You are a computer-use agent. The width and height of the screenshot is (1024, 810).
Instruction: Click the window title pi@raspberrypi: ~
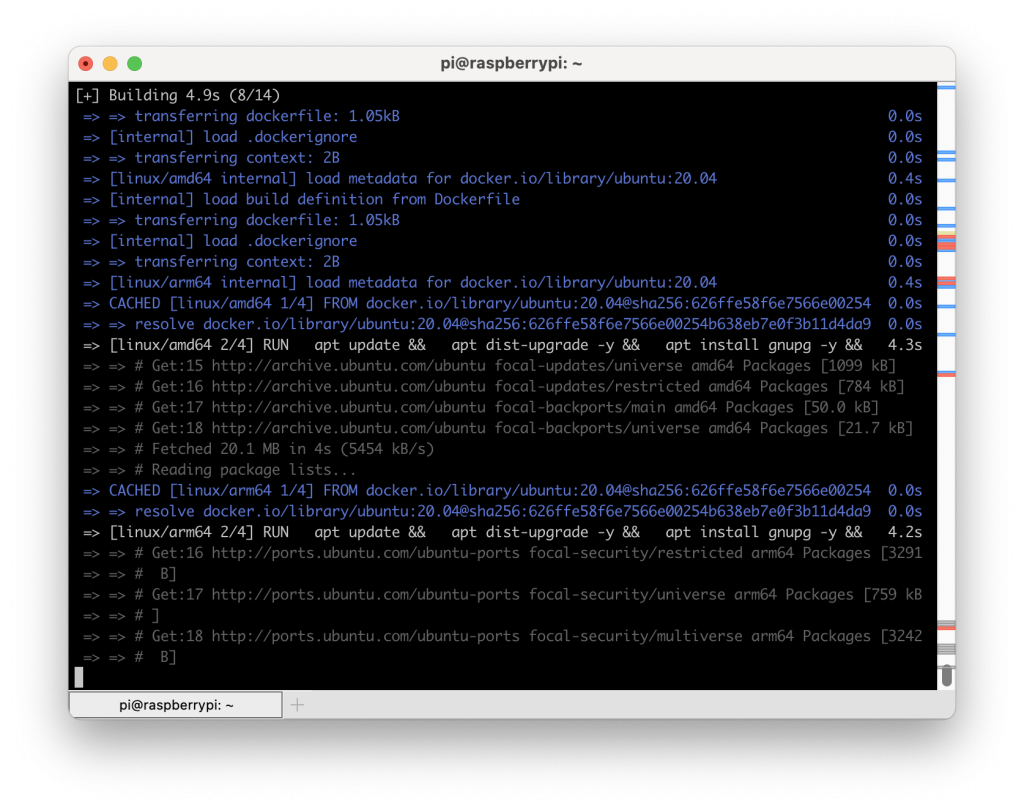coord(511,64)
